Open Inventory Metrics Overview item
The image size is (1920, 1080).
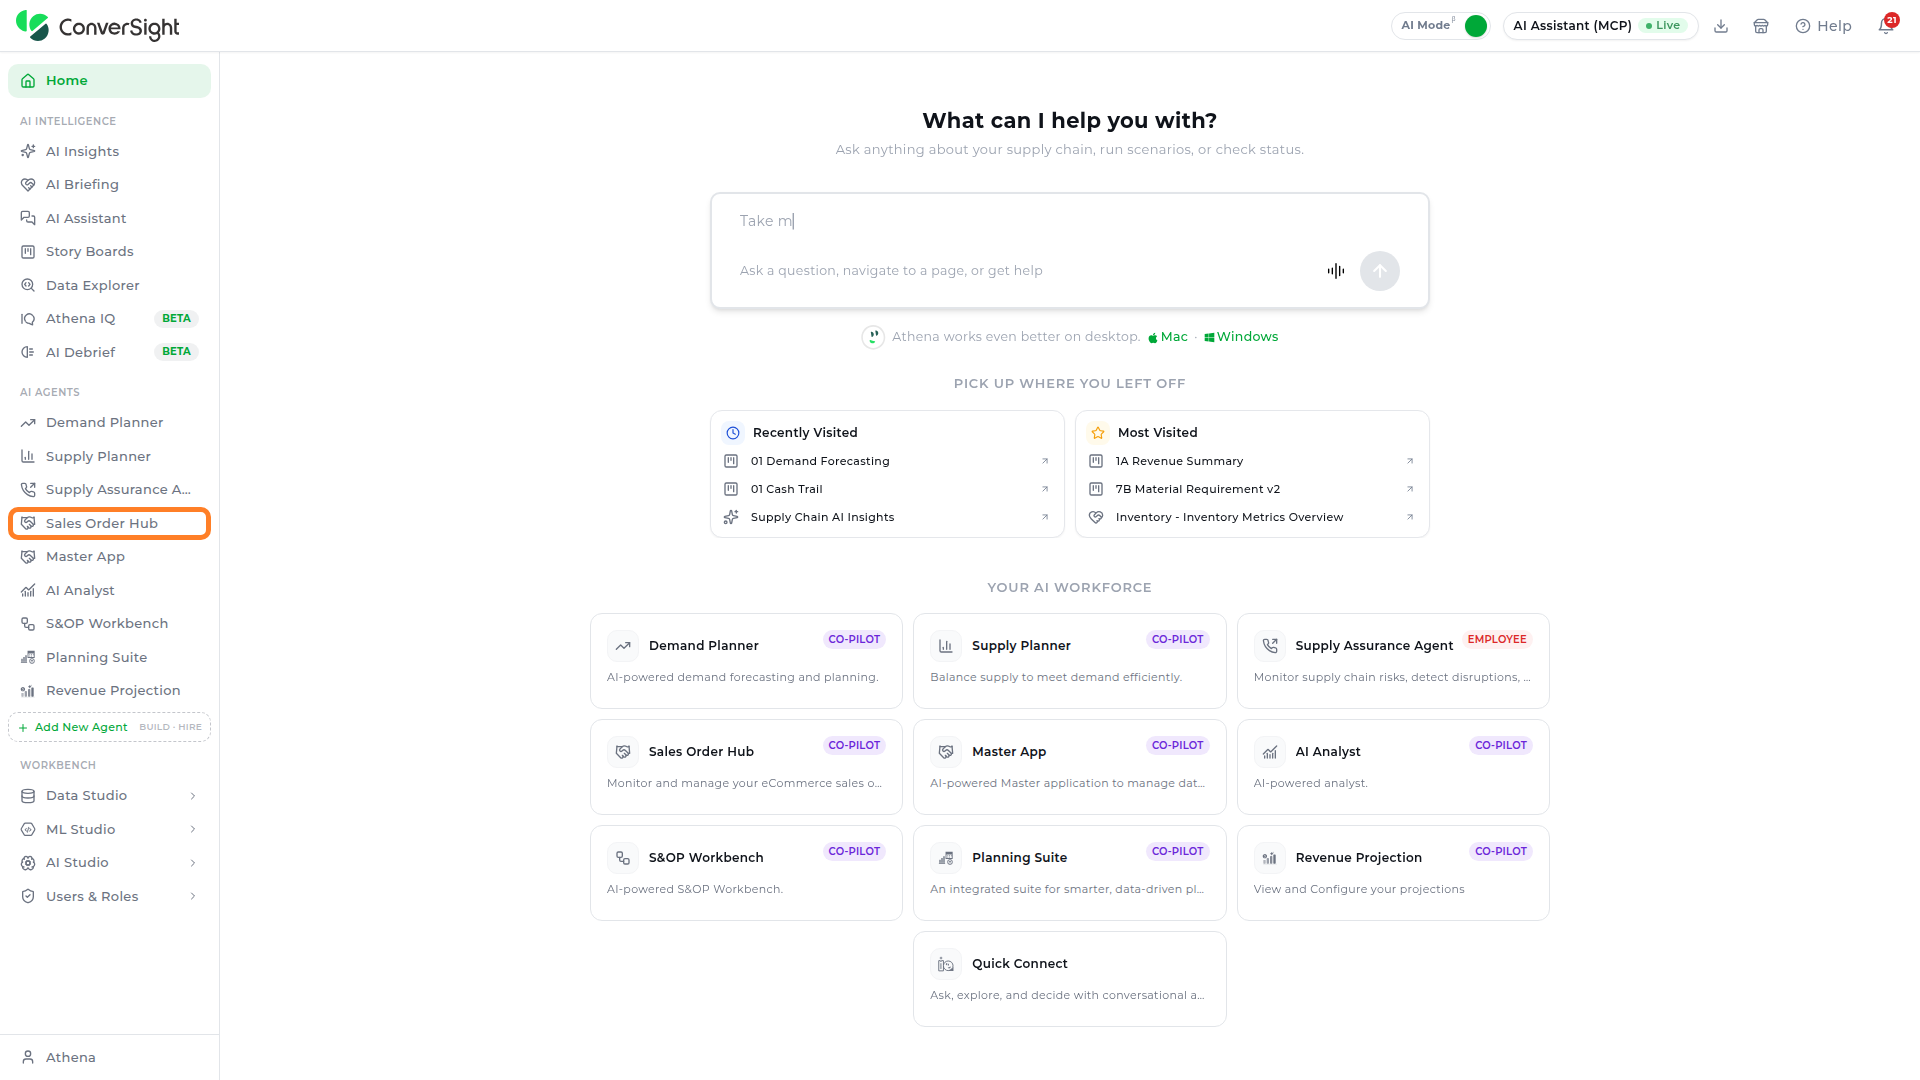[1252, 517]
